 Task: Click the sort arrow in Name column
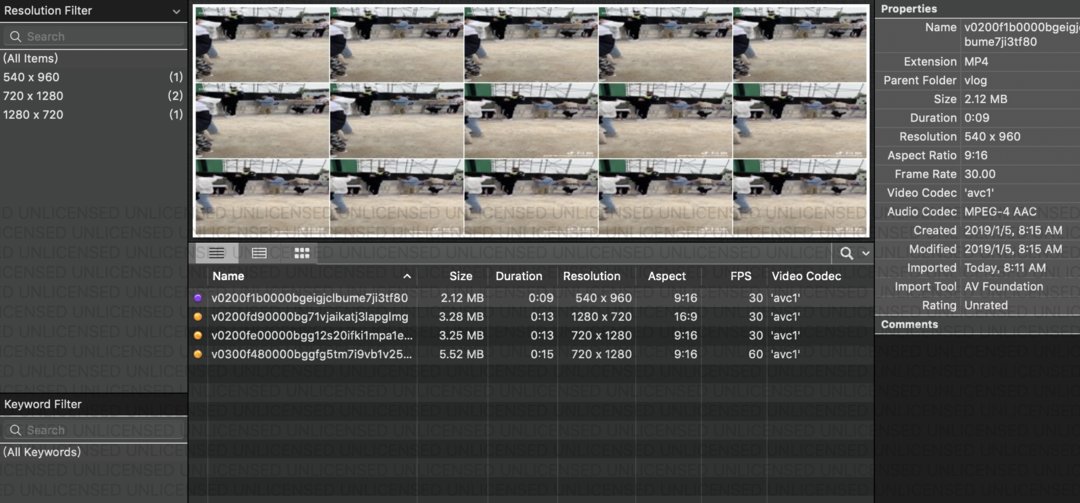tap(407, 276)
